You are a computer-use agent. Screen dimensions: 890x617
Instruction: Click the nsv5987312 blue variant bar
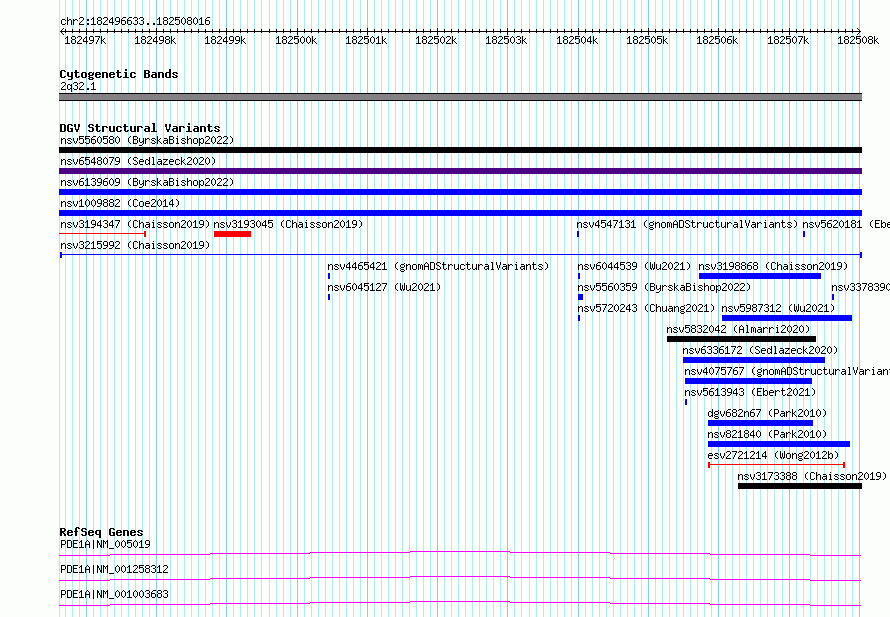pyautogui.click(x=787, y=318)
